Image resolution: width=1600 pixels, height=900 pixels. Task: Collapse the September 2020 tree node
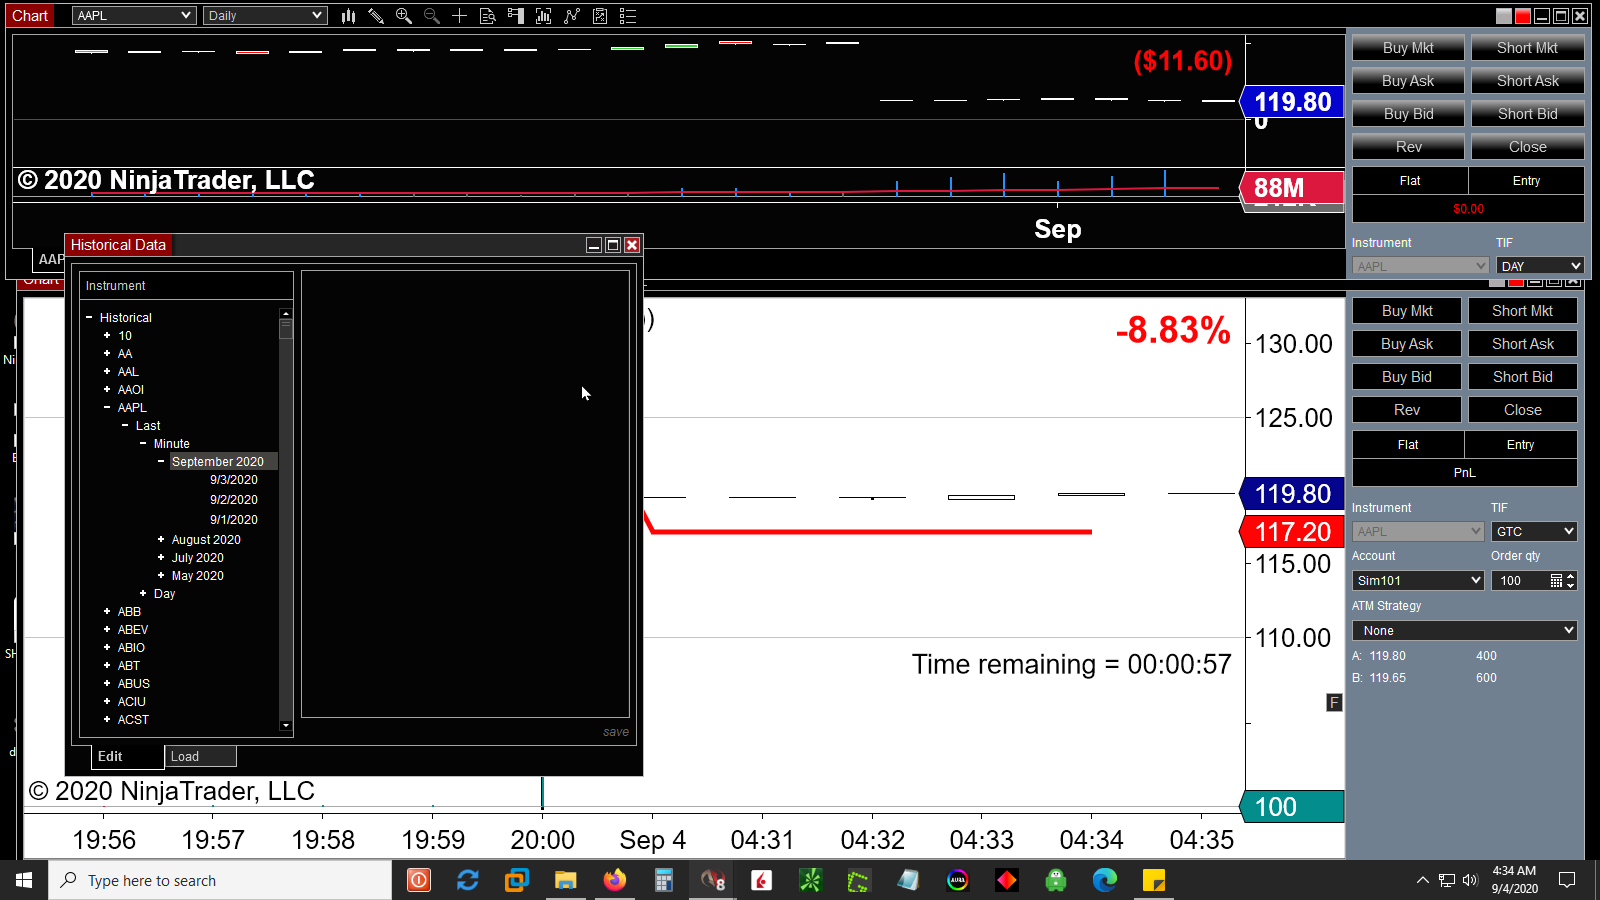click(x=161, y=462)
